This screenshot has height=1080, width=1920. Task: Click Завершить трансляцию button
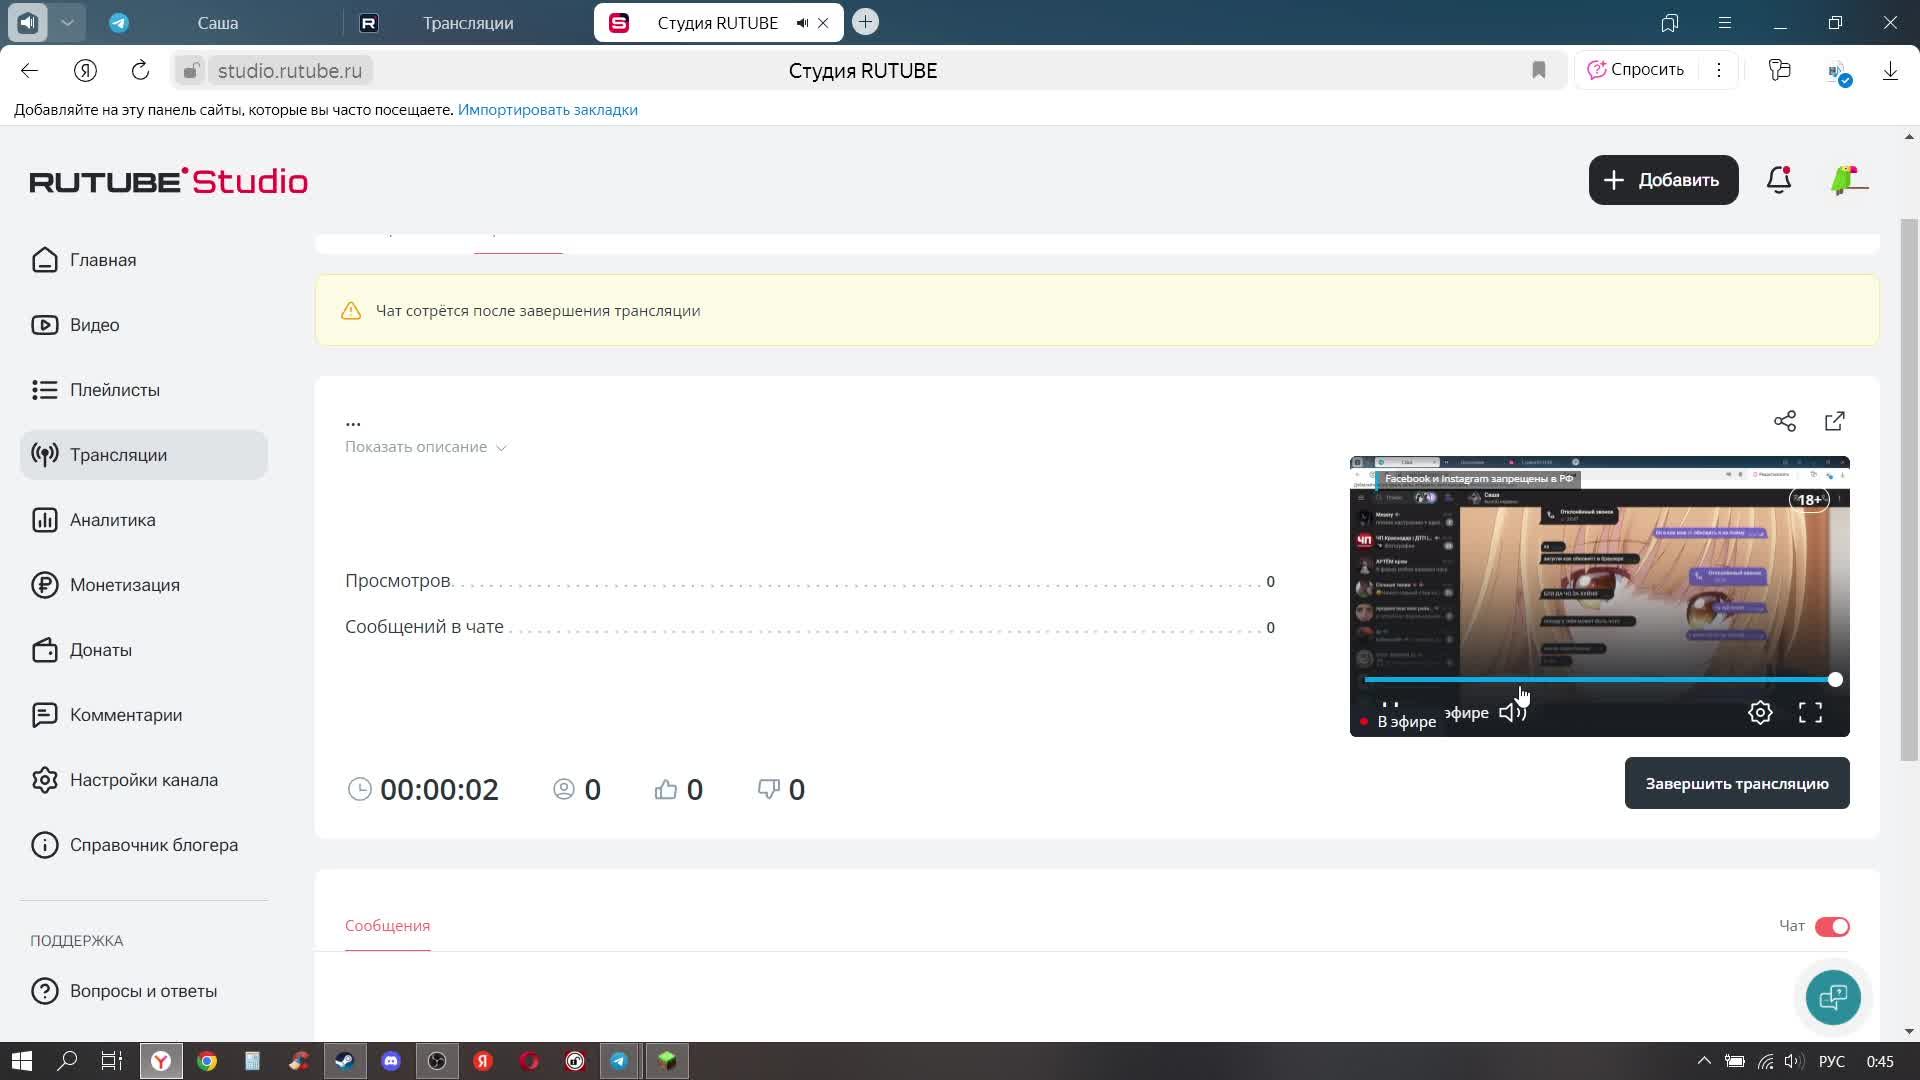click(1737, 783)
